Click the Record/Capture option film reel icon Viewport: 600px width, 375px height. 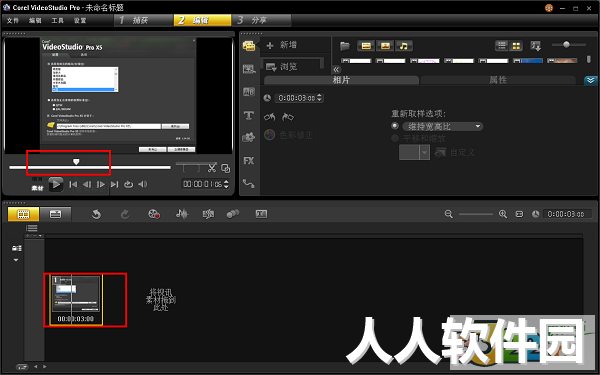coord(154,214)
